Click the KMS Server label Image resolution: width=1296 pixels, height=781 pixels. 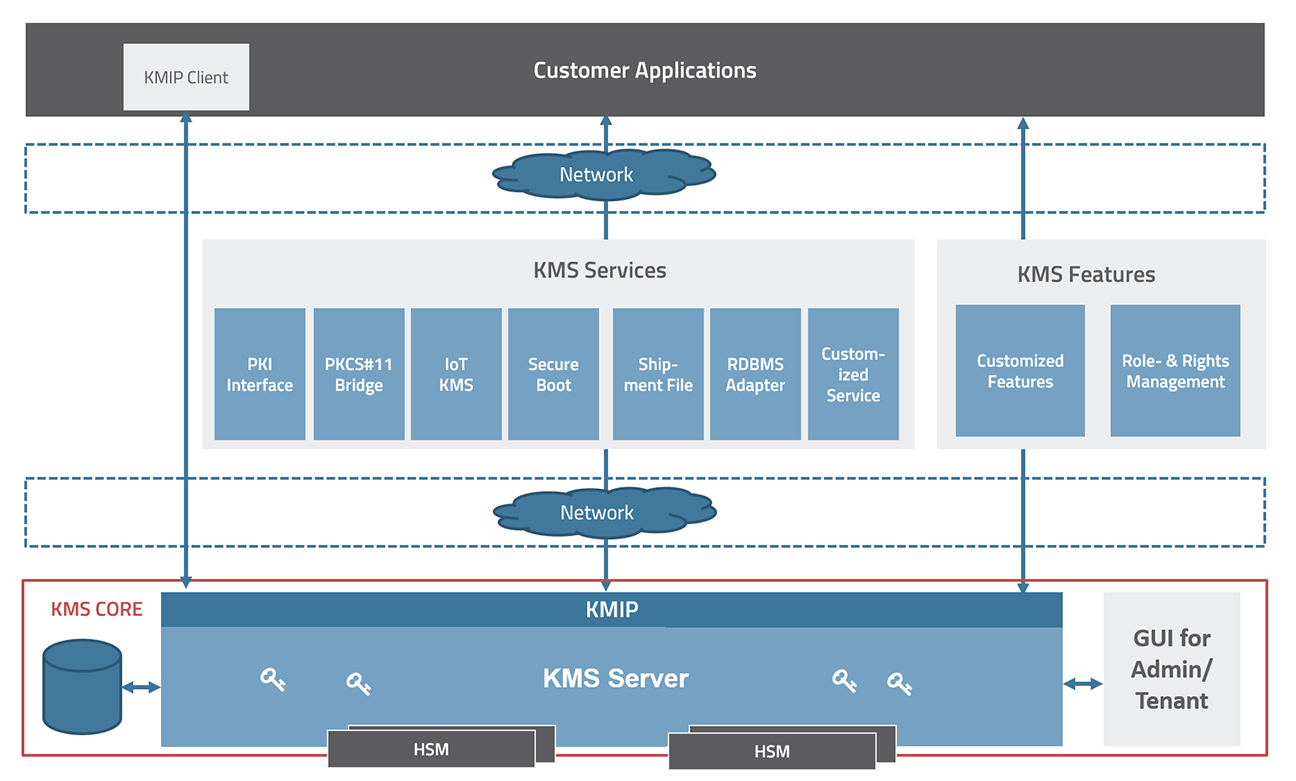[616, 678]
